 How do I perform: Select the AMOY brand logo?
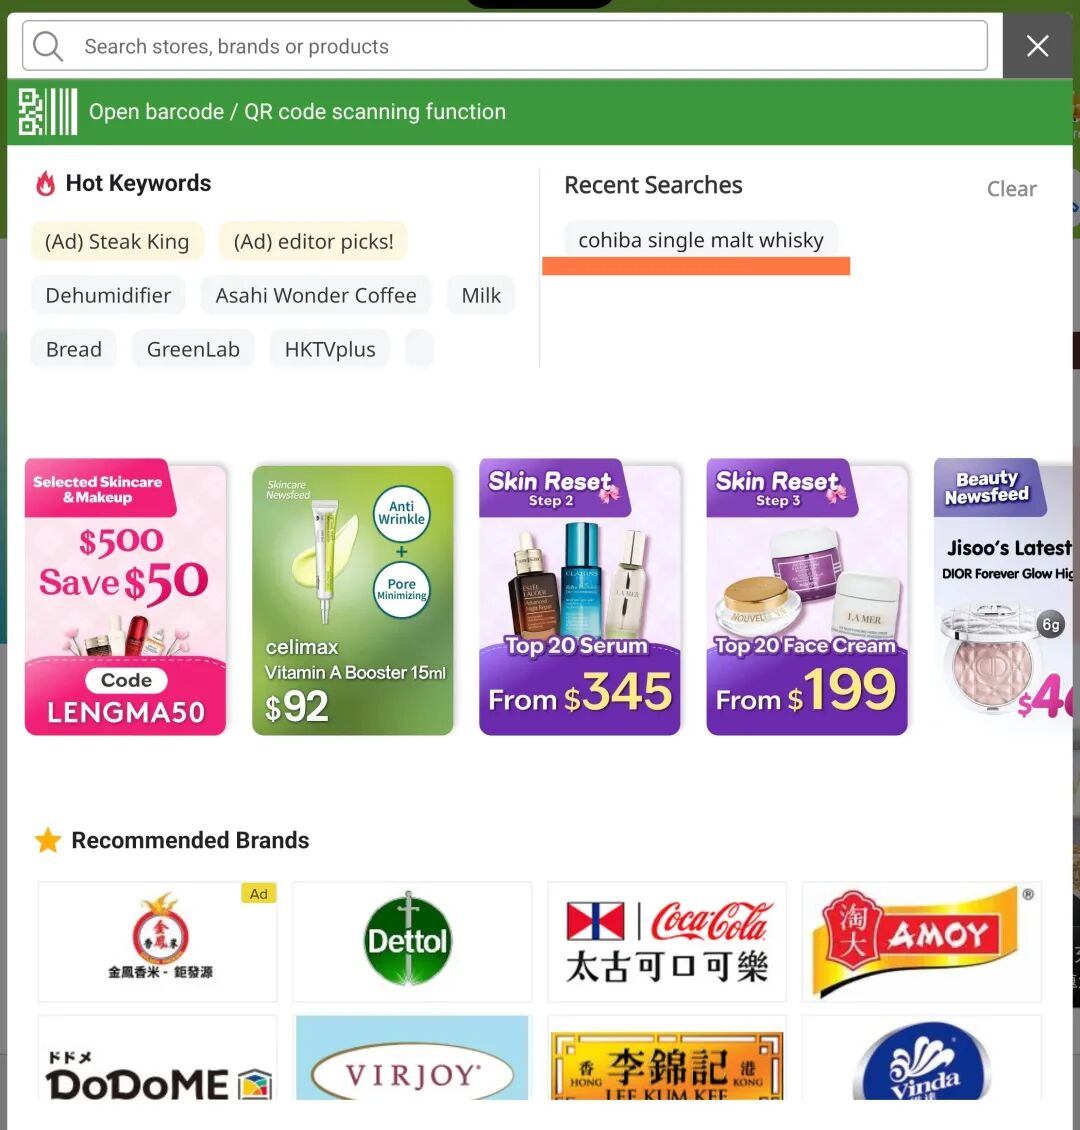pos(921,941)
